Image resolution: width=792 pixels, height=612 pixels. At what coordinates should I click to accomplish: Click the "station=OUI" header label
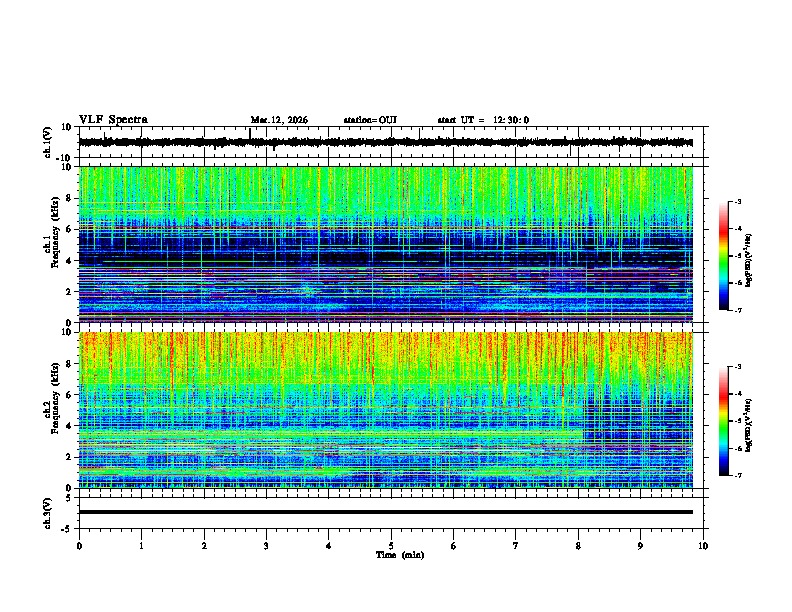[x=370, y=120]
